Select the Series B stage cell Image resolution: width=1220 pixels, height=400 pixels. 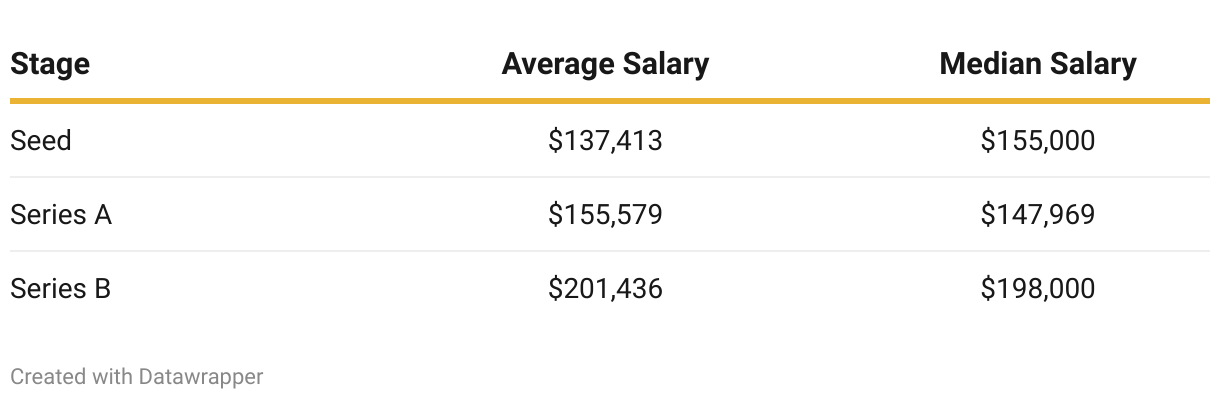60,289
